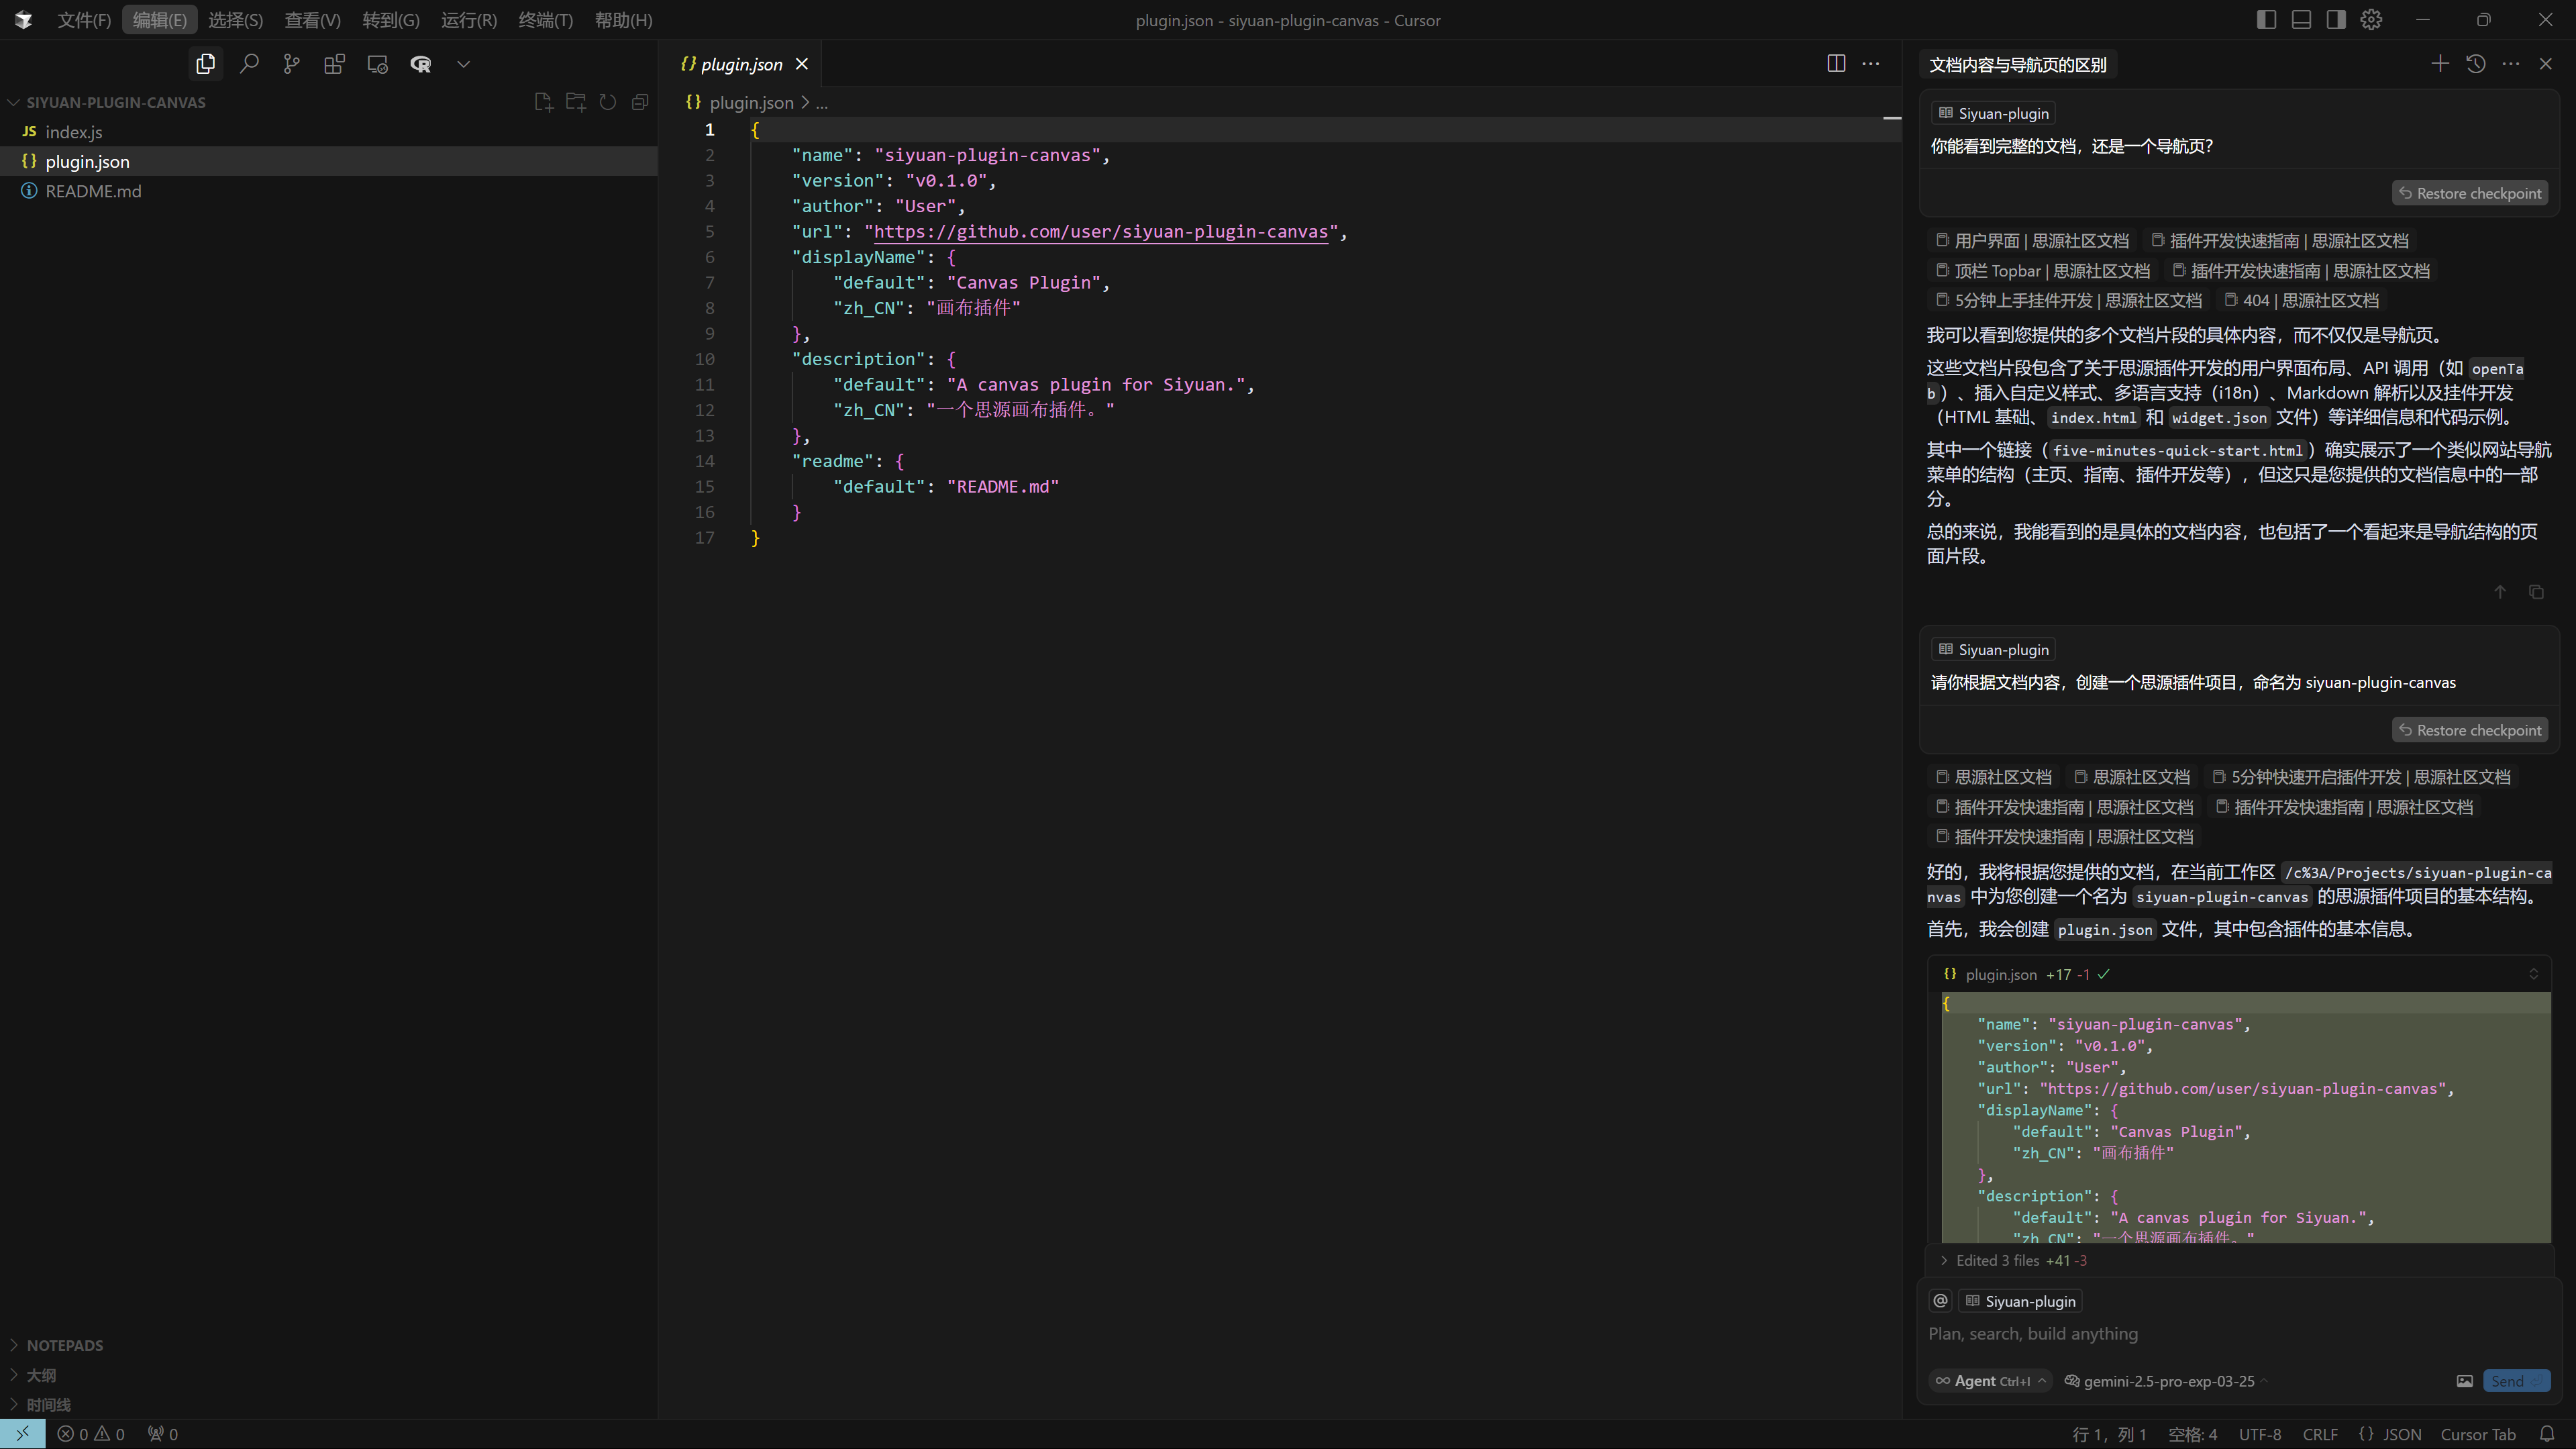Viewport: 2576px width, 1449px height.
Task: Open the Agent mode dropdown
Action: pyautogui.click(x=1990, y=1381)
